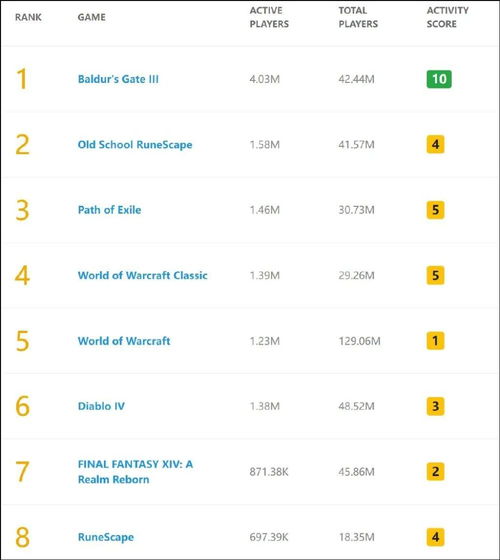Sort by the Activity Score column header
Image resolution: width=500 pixels, height=560 pixels.
[448, 17]
